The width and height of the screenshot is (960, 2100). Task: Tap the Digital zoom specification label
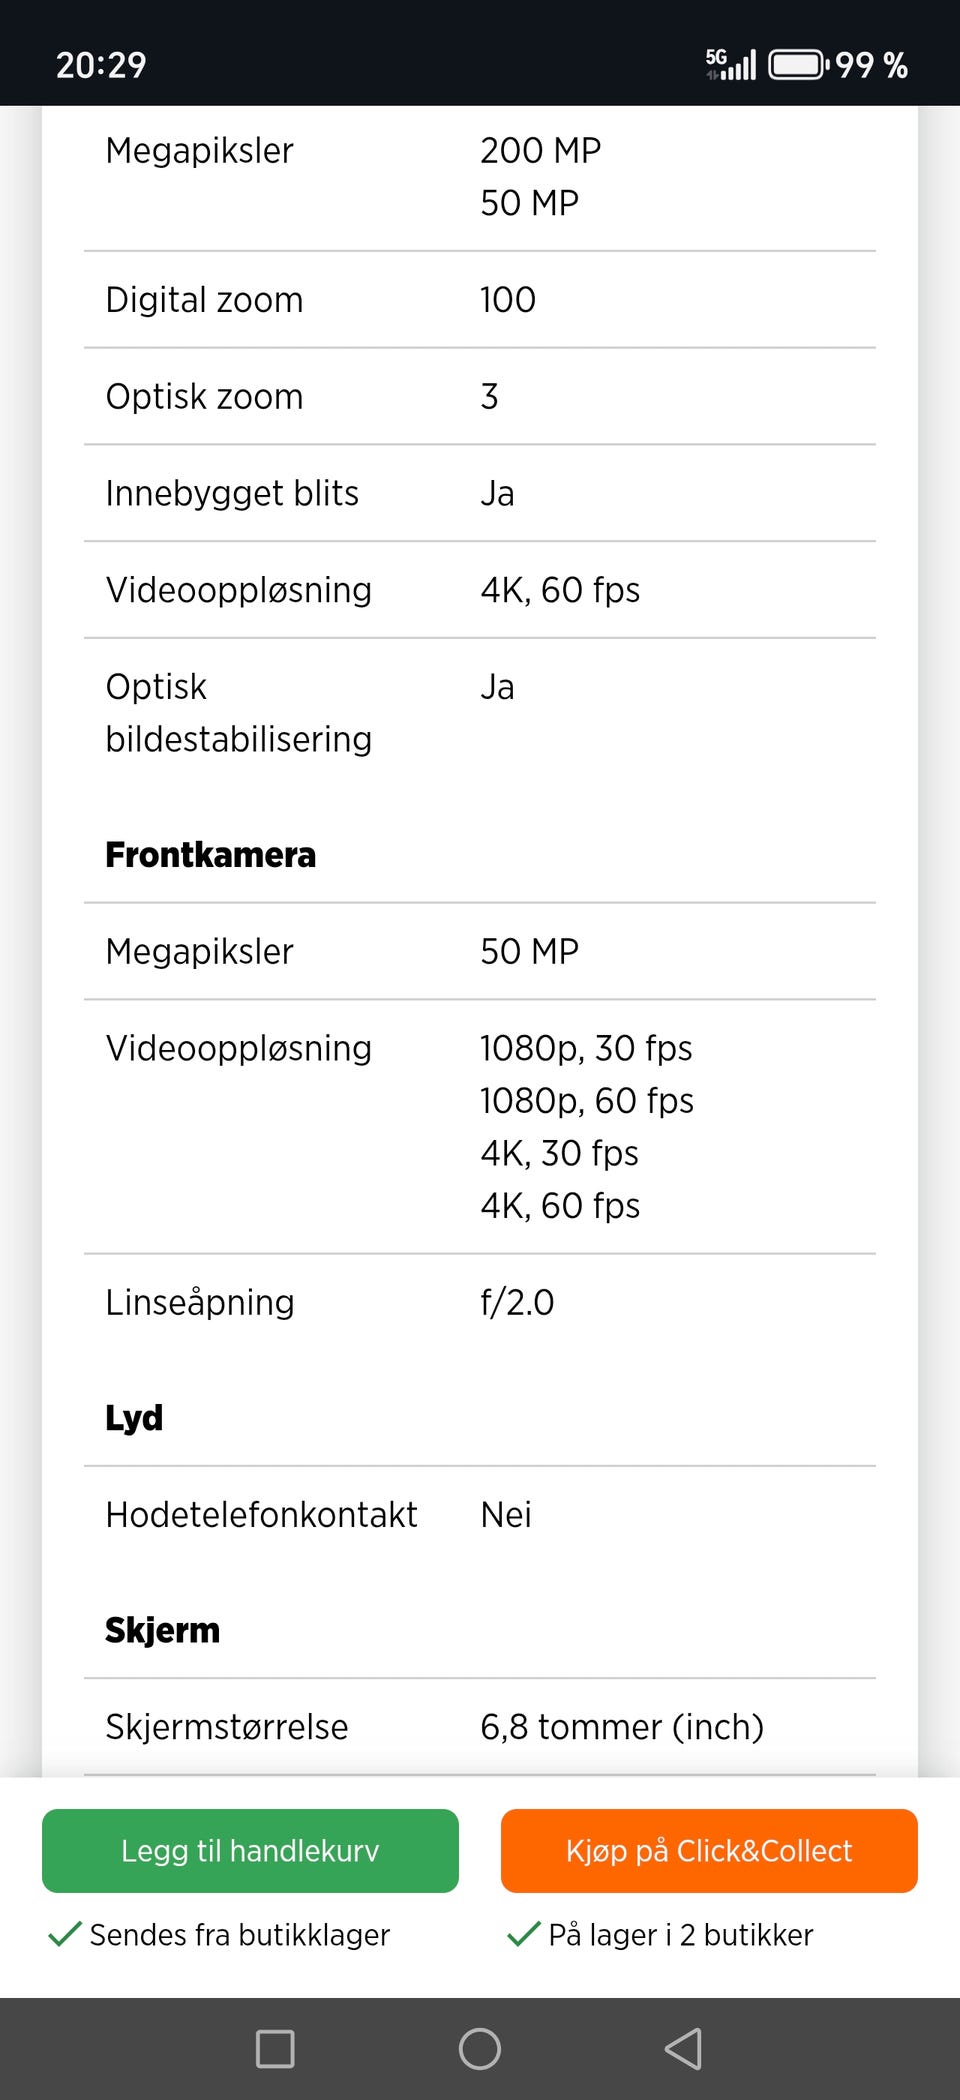click(x=204, y=300)
